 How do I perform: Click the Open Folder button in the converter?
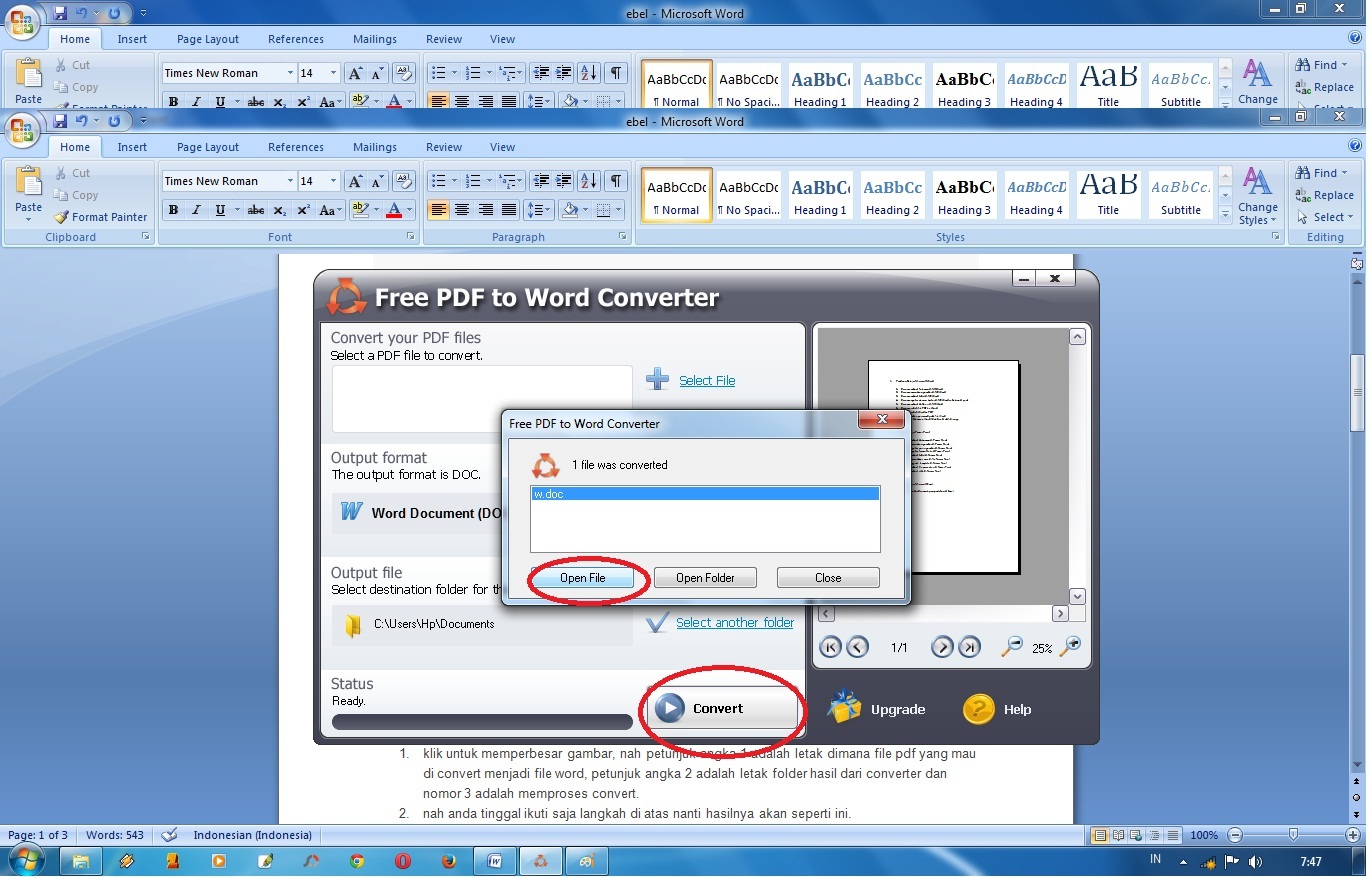[706, 577]
